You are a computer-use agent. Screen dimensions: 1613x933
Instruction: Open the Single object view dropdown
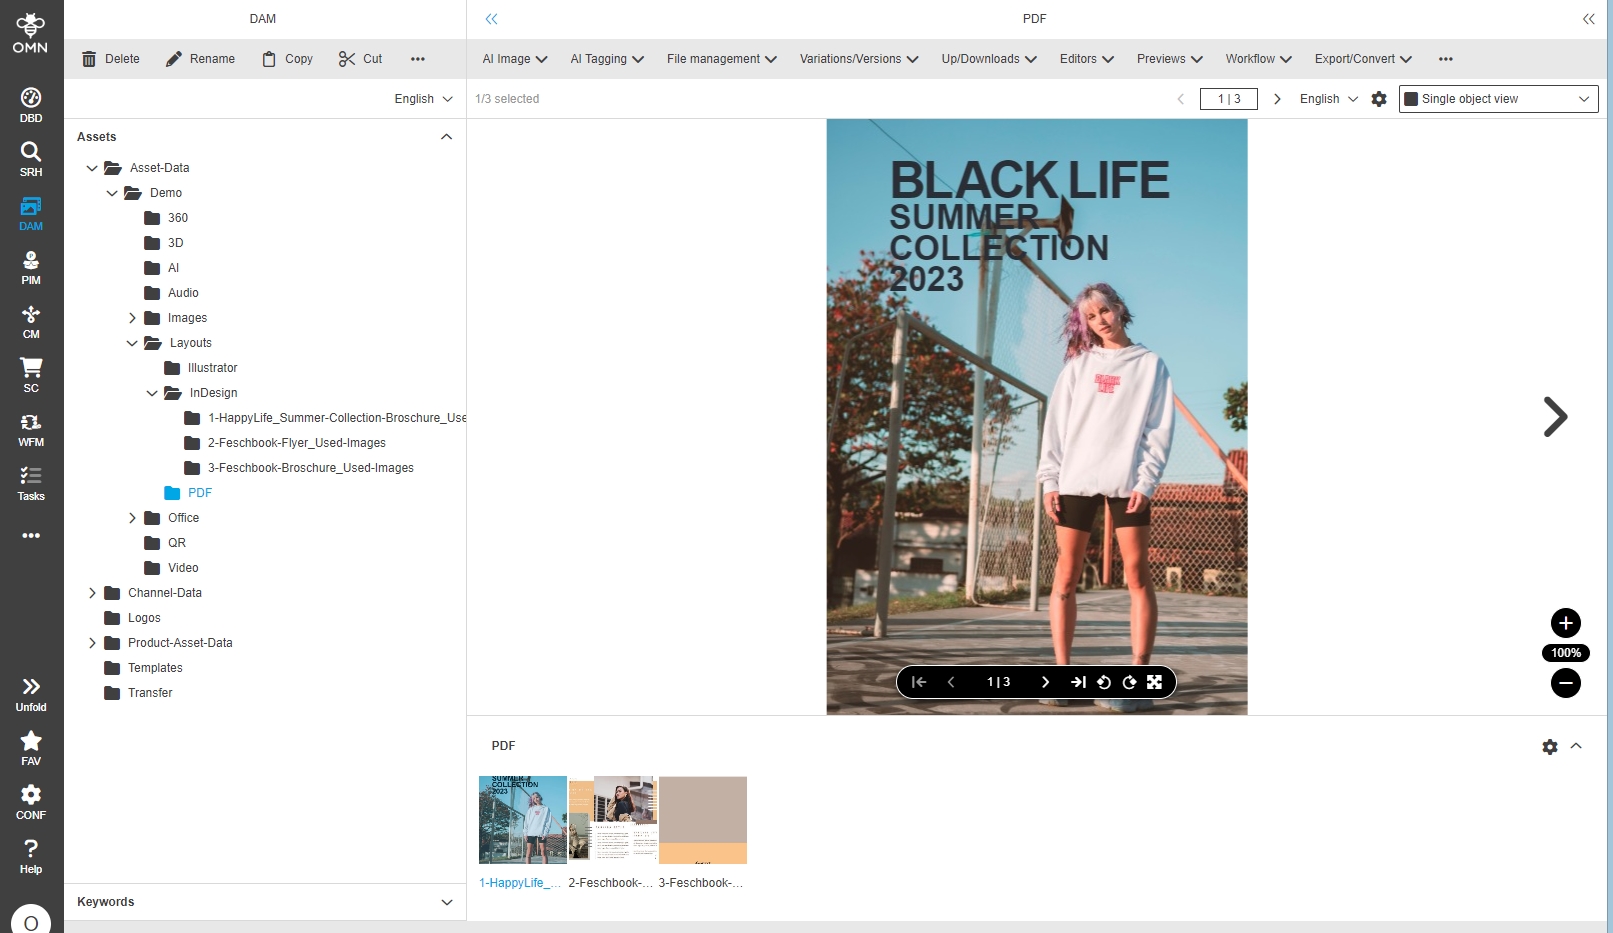click(1497, 99)
